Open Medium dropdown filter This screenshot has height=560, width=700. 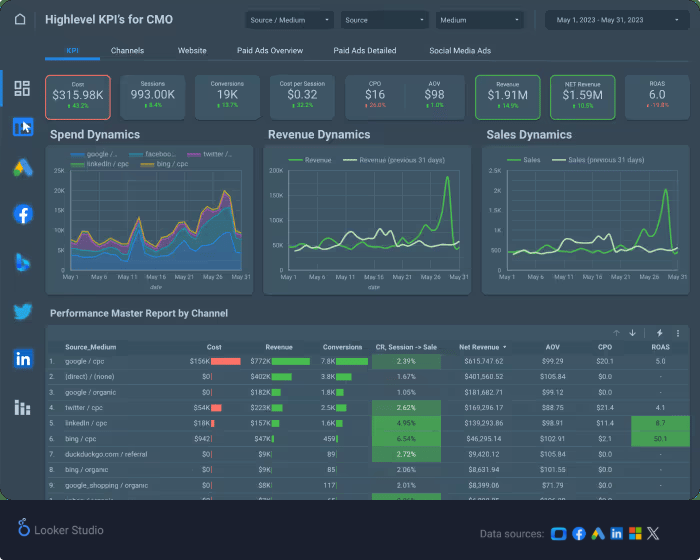(479, 20)
